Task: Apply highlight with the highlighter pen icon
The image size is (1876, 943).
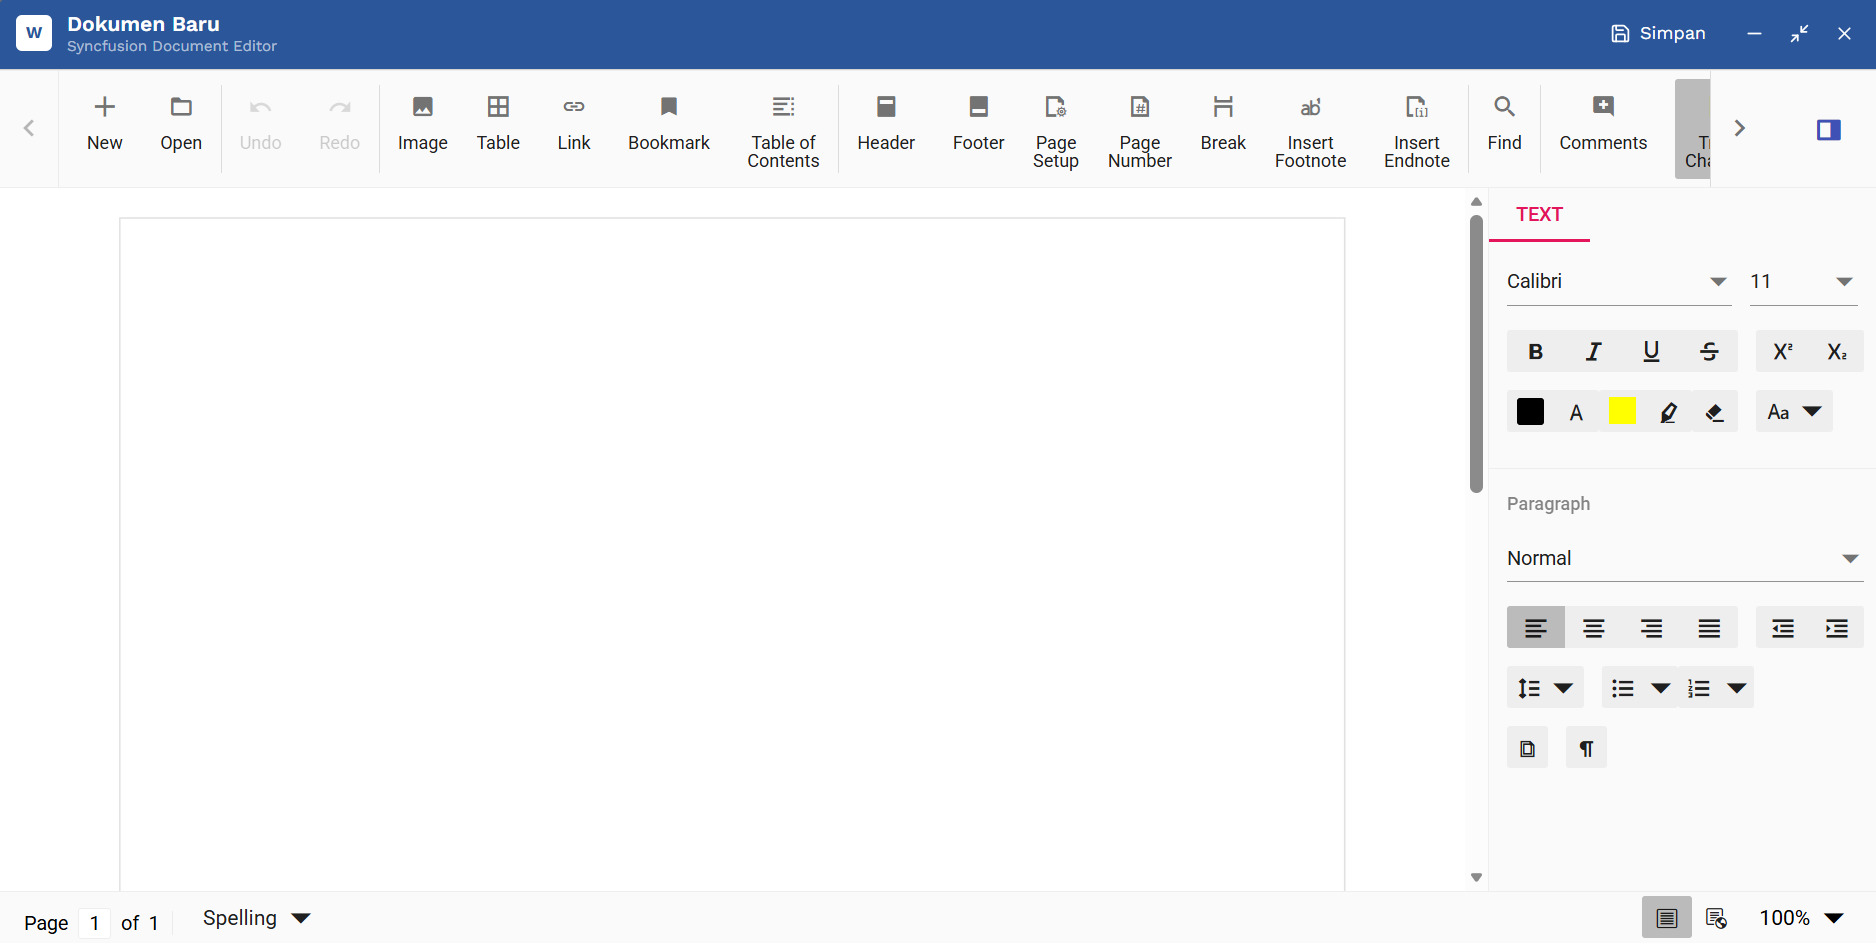Action: click(1668, 412)
